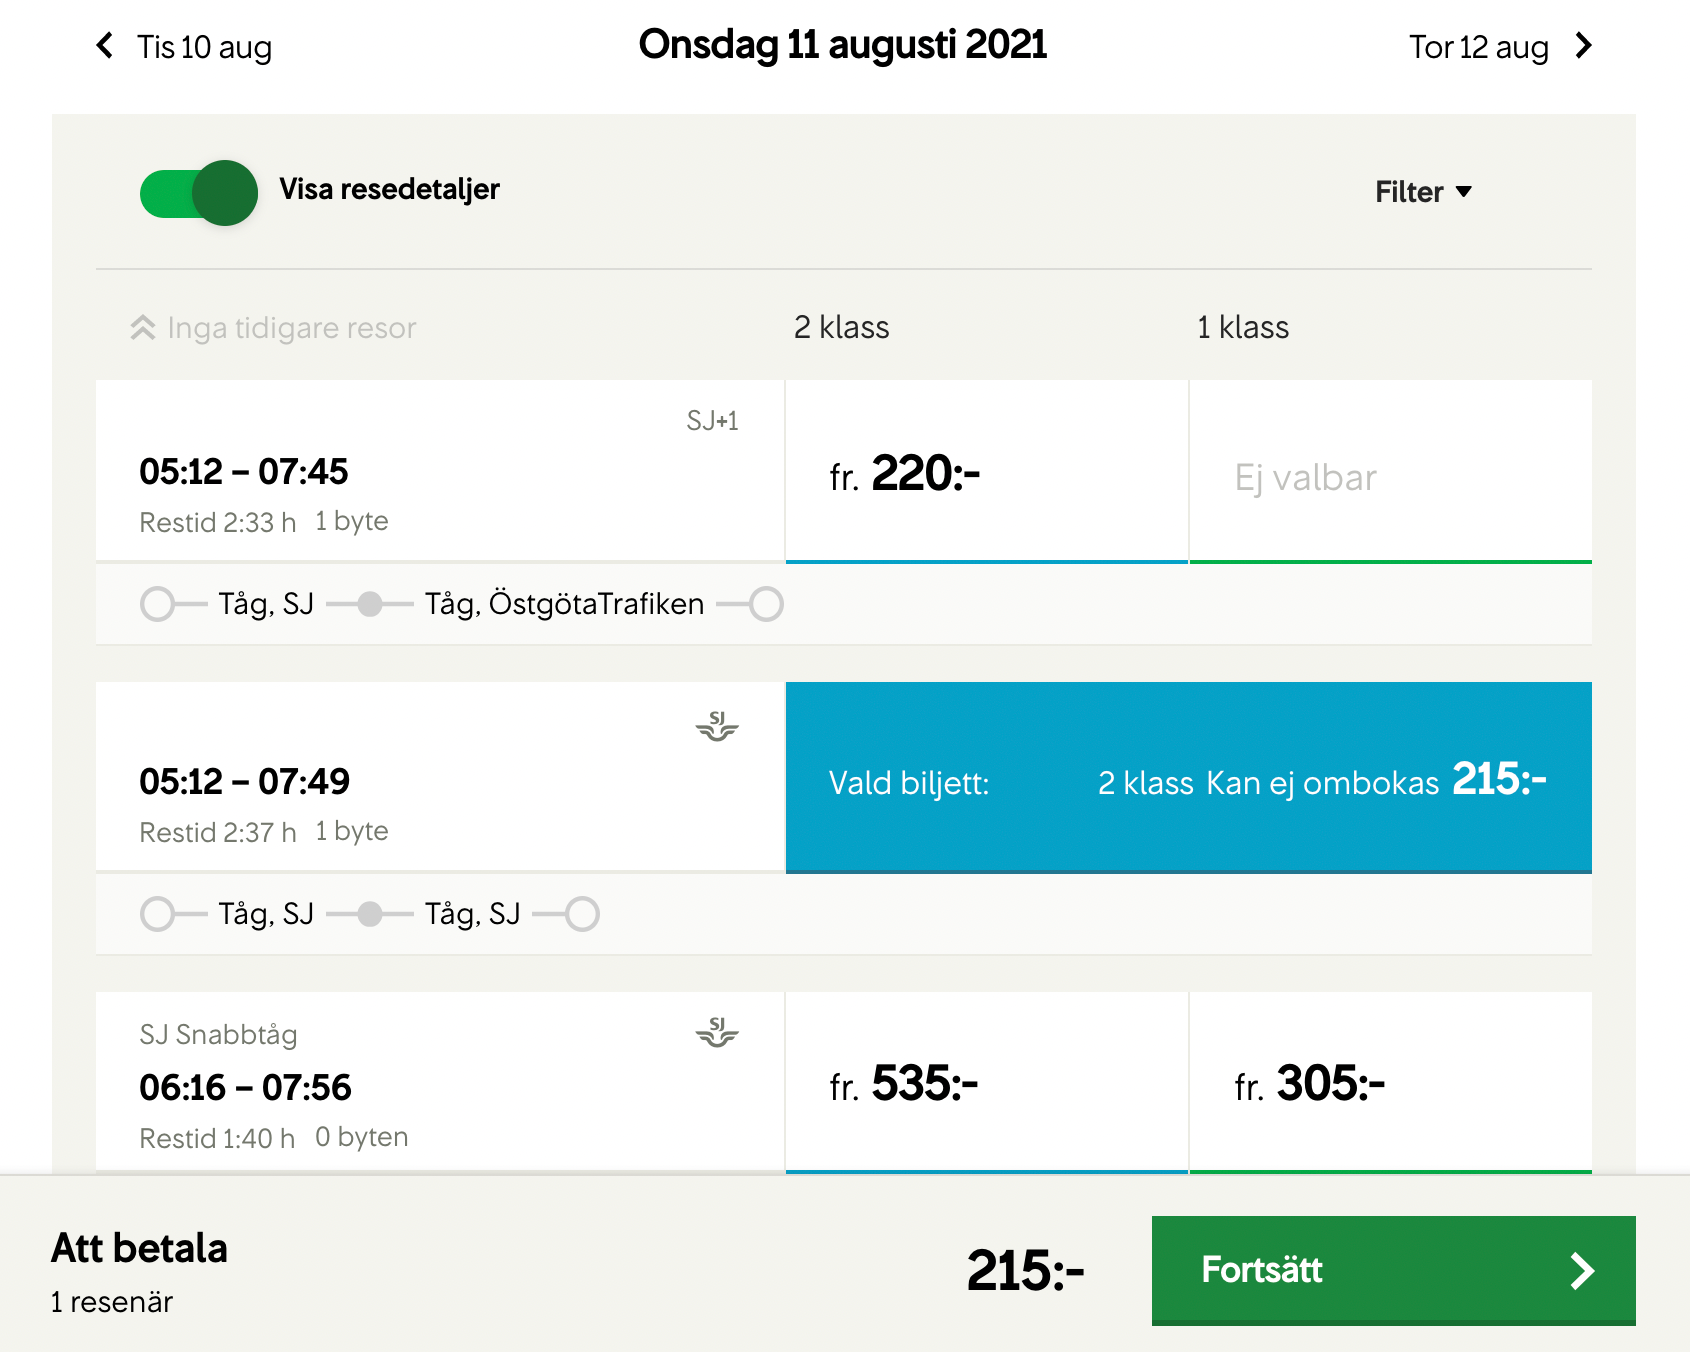Click end station circle after Tåg, ÖstgötaTrafiken
1690x1352 pixels.
coord(766,604)
